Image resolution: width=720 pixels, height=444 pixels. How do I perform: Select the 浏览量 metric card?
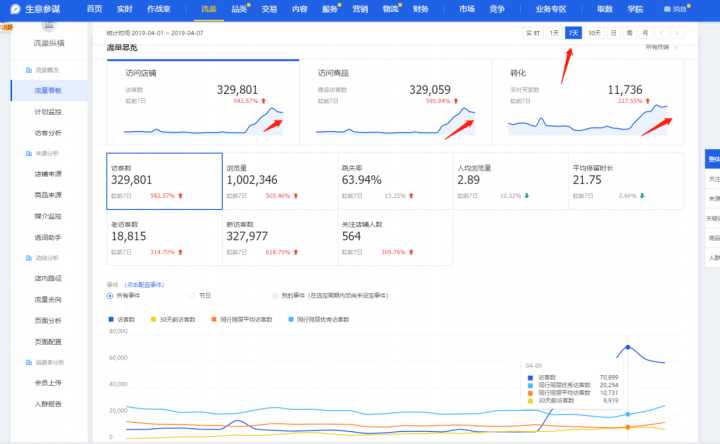(279, 180)
